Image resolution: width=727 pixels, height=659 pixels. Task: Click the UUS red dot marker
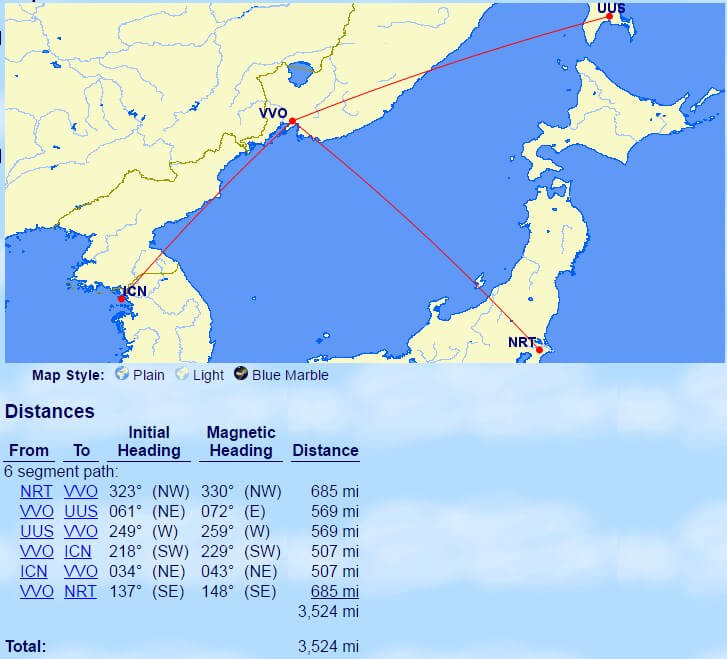(609, 16)
